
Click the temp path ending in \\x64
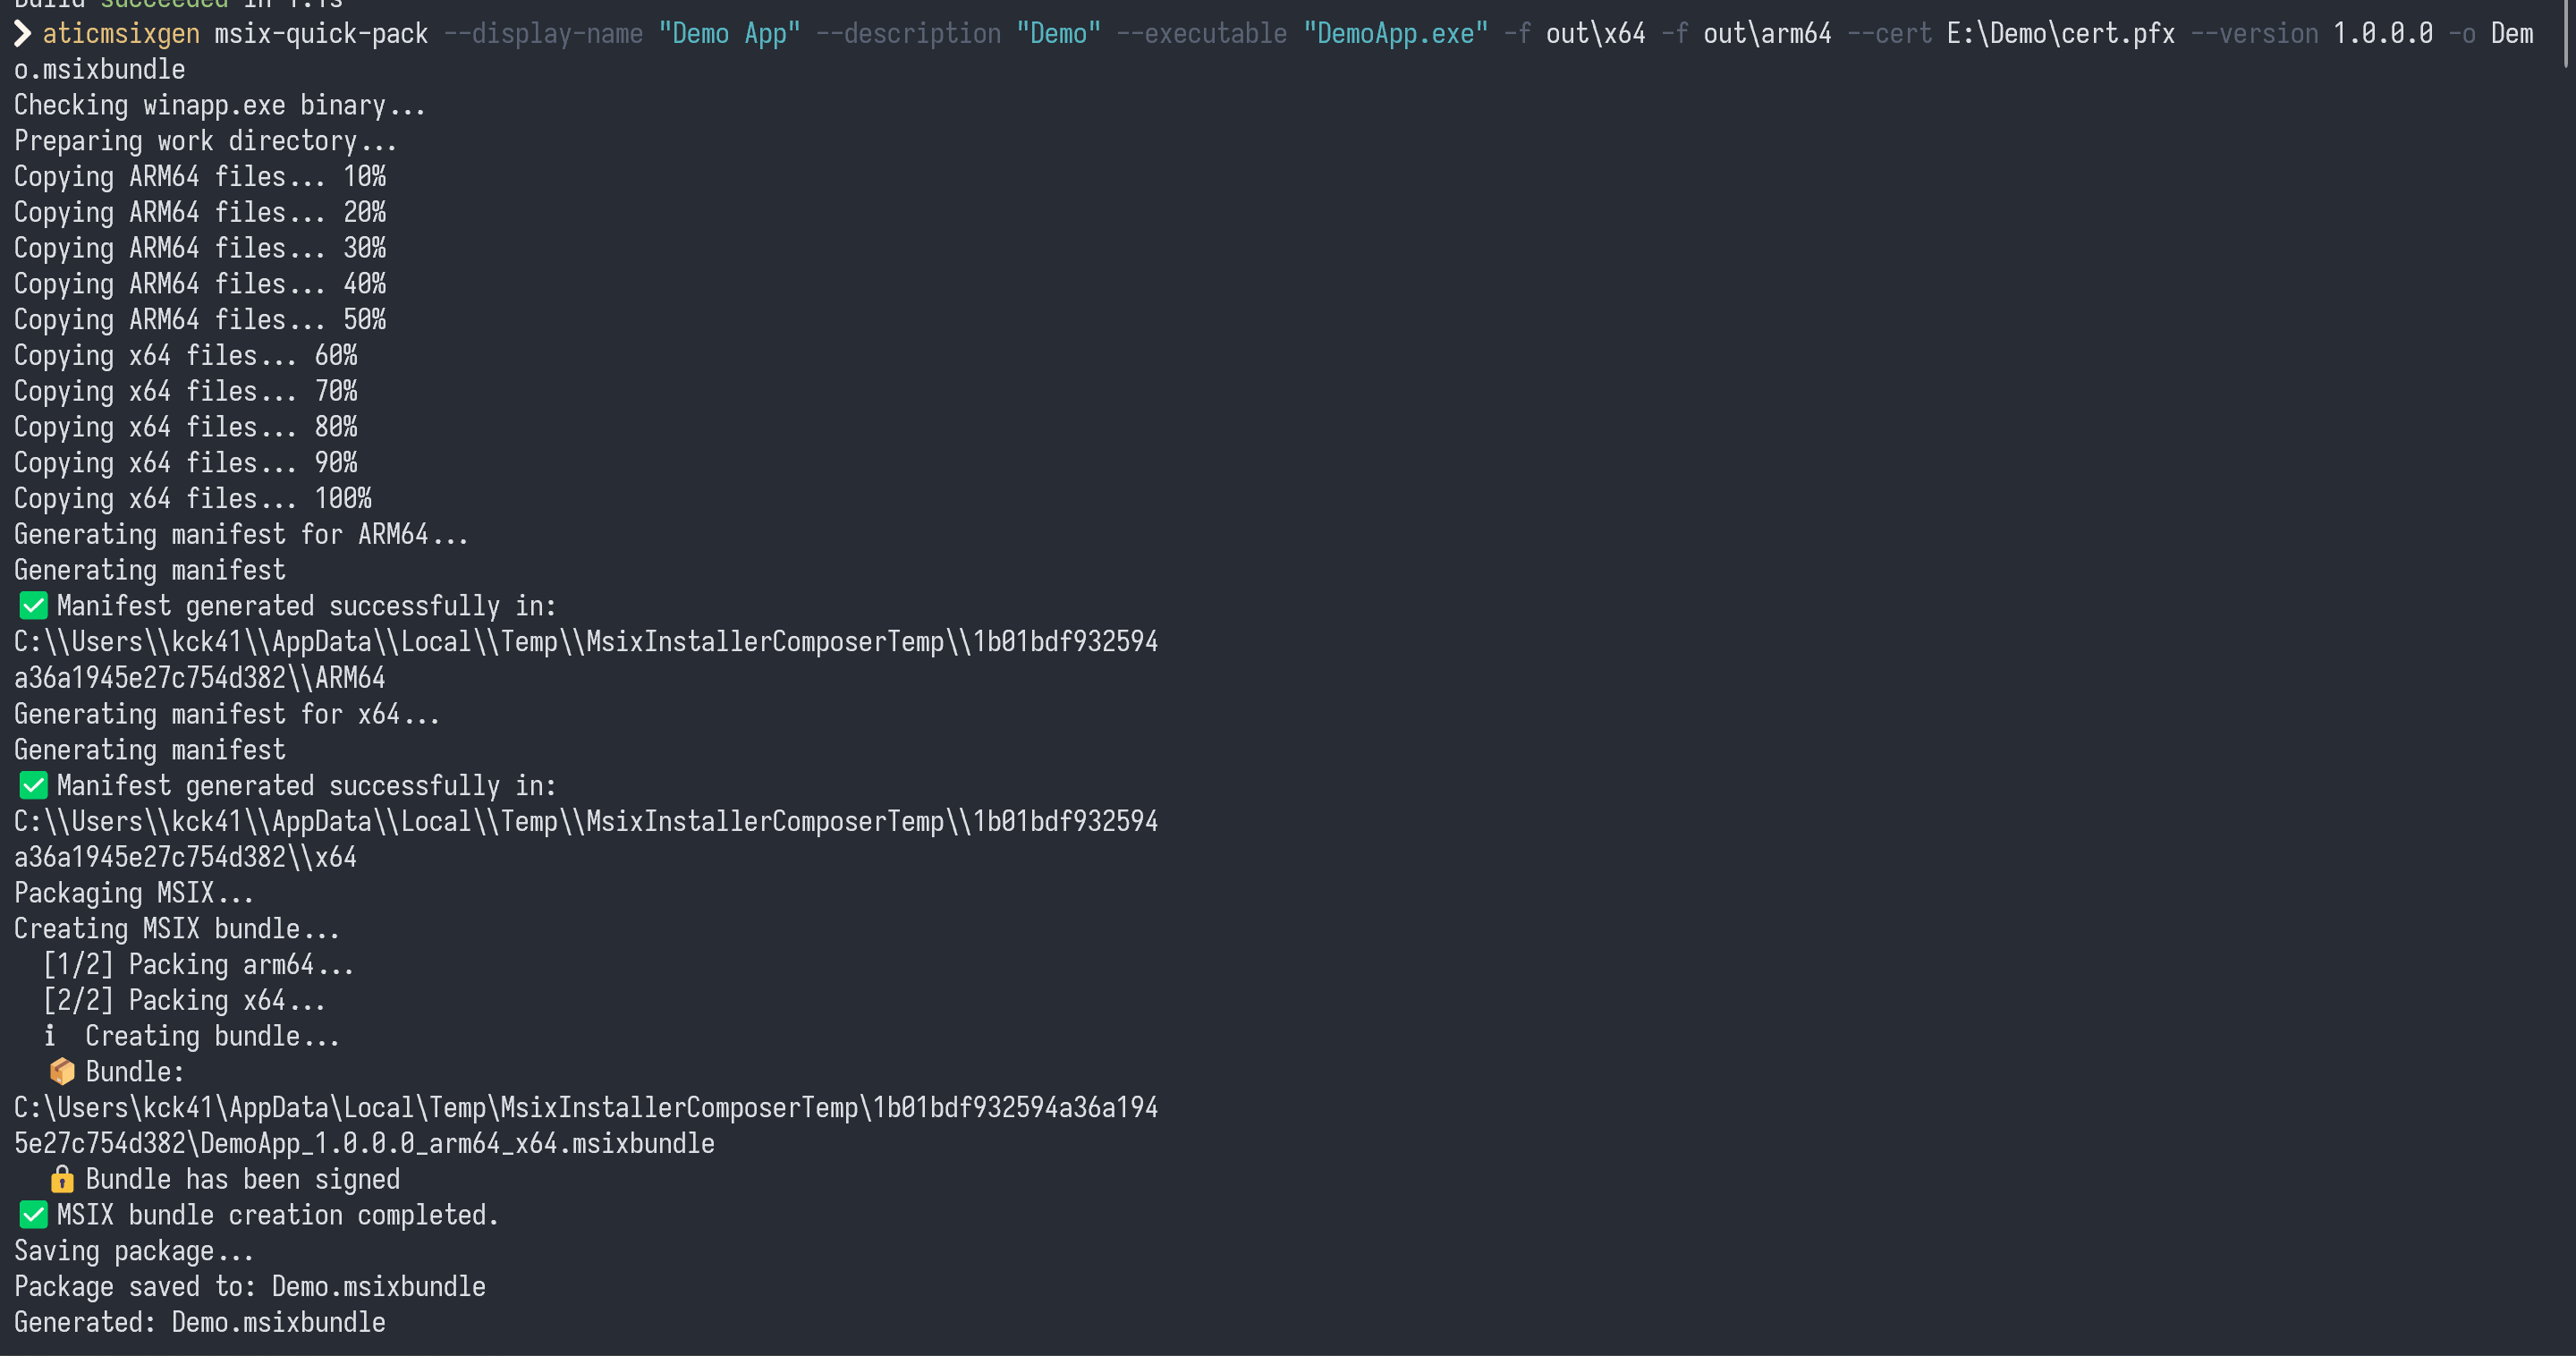pos(586,839)
